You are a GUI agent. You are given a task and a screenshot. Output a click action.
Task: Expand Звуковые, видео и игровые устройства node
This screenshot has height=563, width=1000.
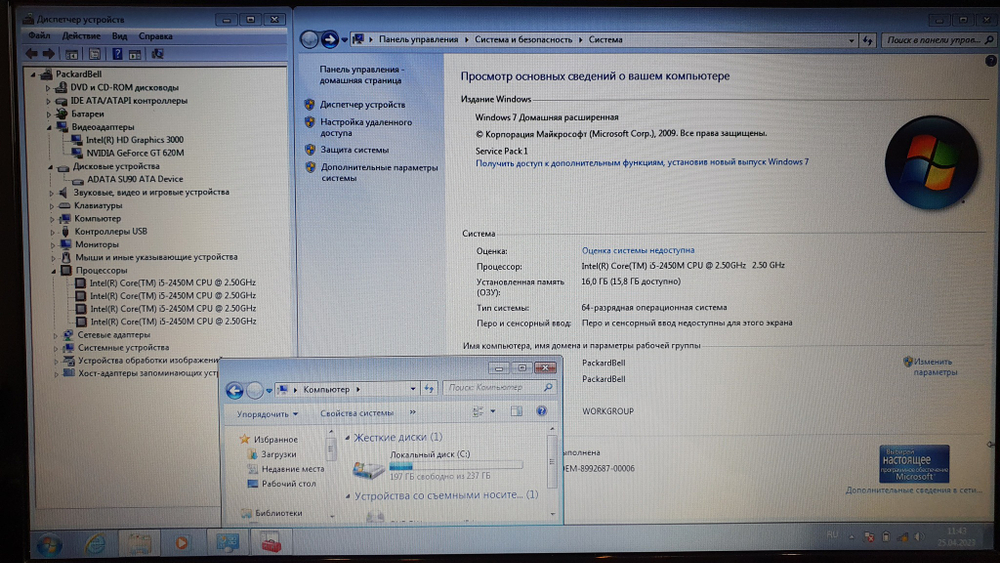coord(51,192)
